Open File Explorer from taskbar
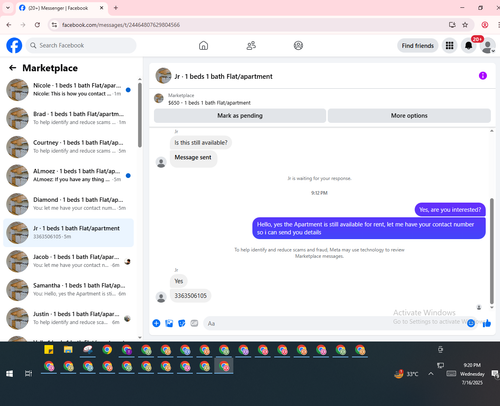Viewport: 500px width, 406px height. click(x=68, y=350)
